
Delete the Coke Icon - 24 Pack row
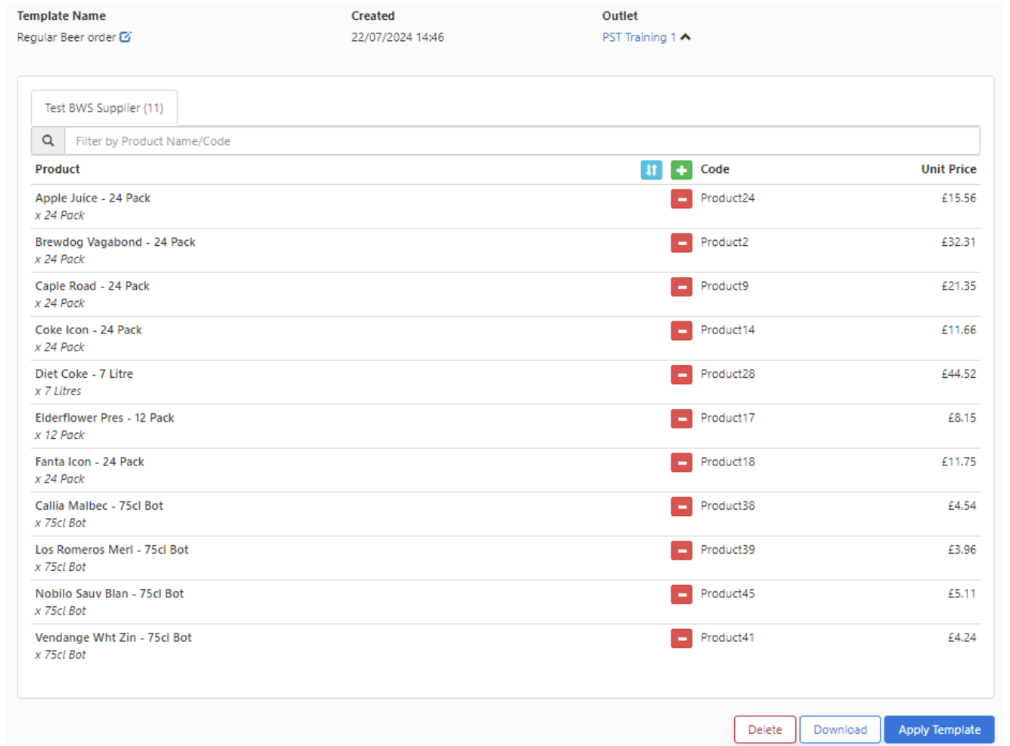(x=681, y=331)
